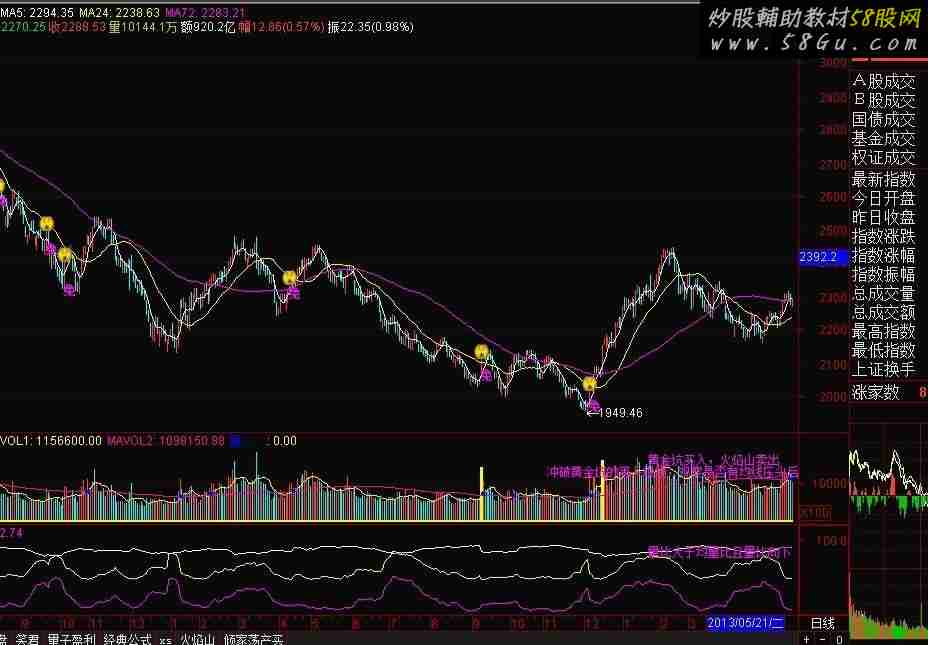Click the minus zoom button at bottom right
Viewport: 928px width, 645px height.
point(823,639)
